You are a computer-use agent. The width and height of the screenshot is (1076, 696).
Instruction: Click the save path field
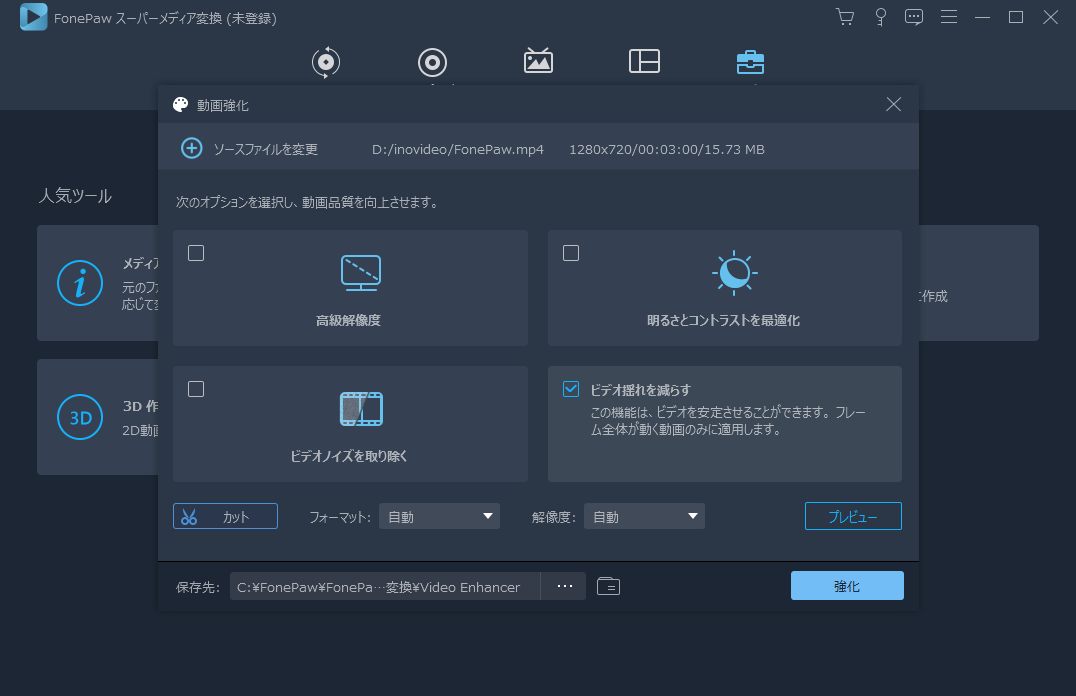pos(385,586)
